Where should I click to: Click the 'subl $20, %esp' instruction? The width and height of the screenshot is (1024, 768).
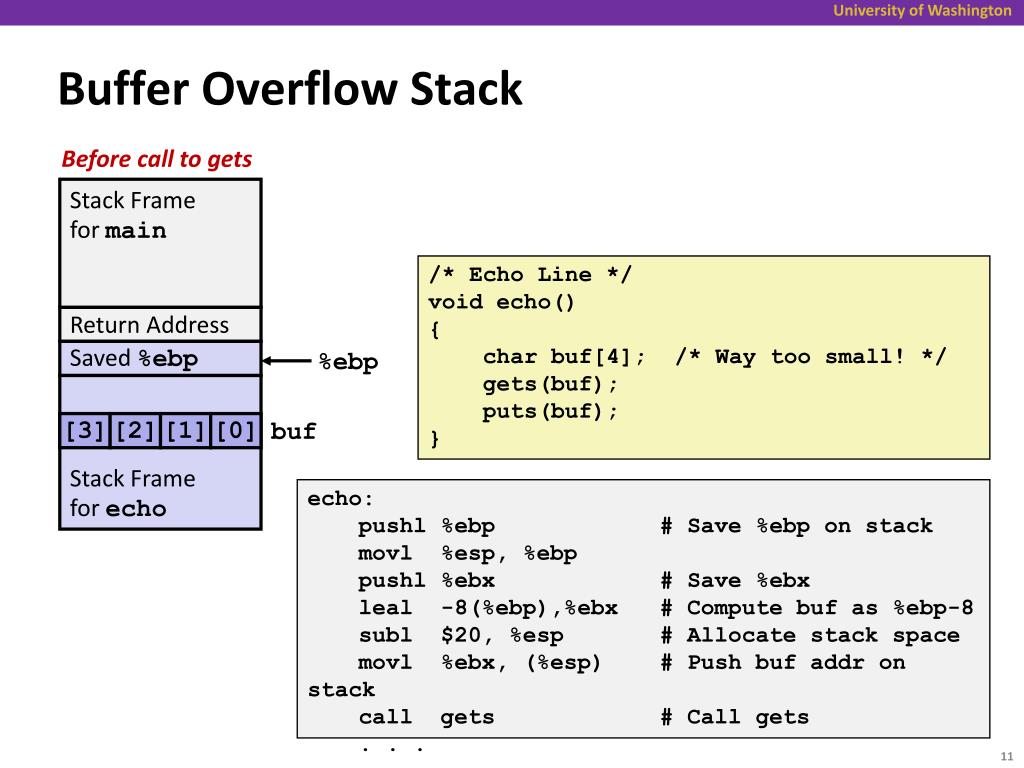pyautogui.click(x=461, y=635)
